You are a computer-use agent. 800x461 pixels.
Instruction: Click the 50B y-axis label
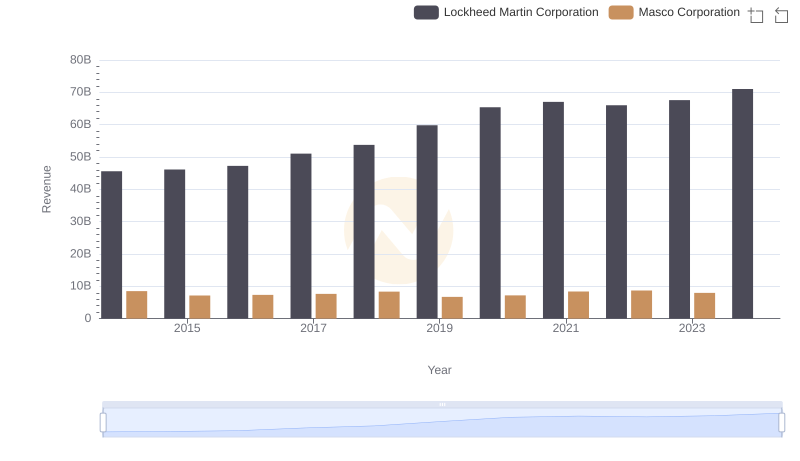(81, 157)
